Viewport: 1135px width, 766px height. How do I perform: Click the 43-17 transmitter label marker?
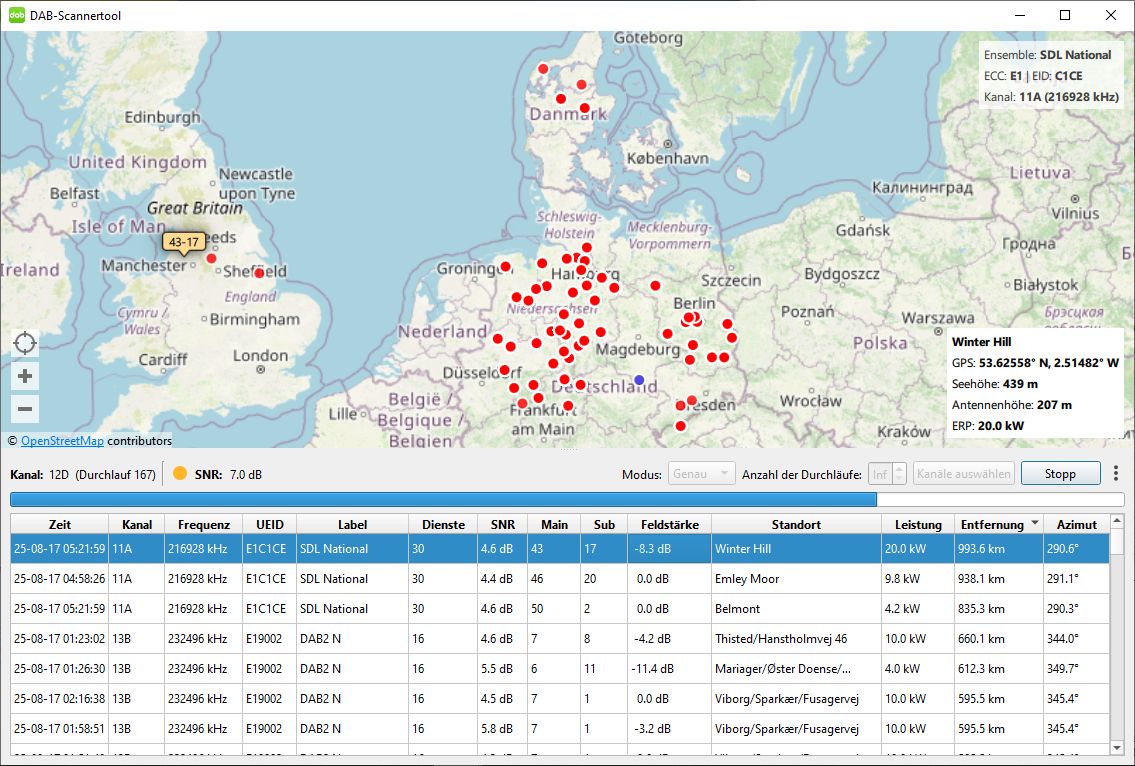(x=184, y=243)
